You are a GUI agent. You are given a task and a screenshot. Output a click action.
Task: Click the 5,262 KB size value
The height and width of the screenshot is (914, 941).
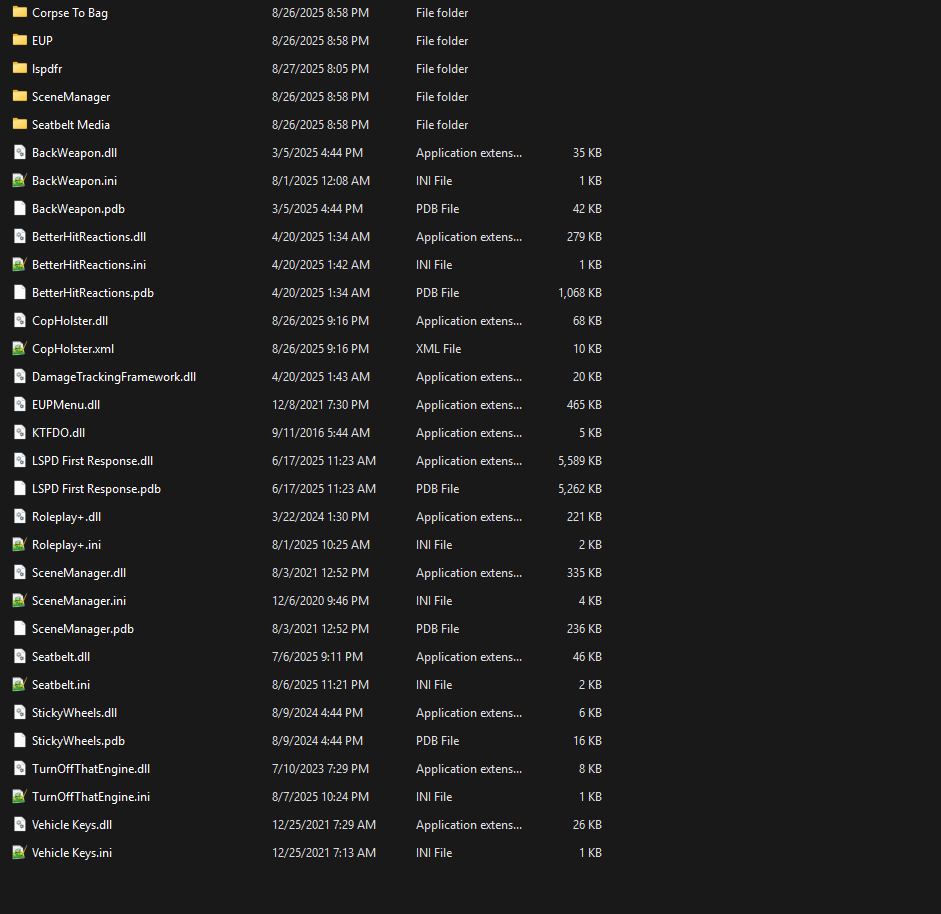pos(580,489)
